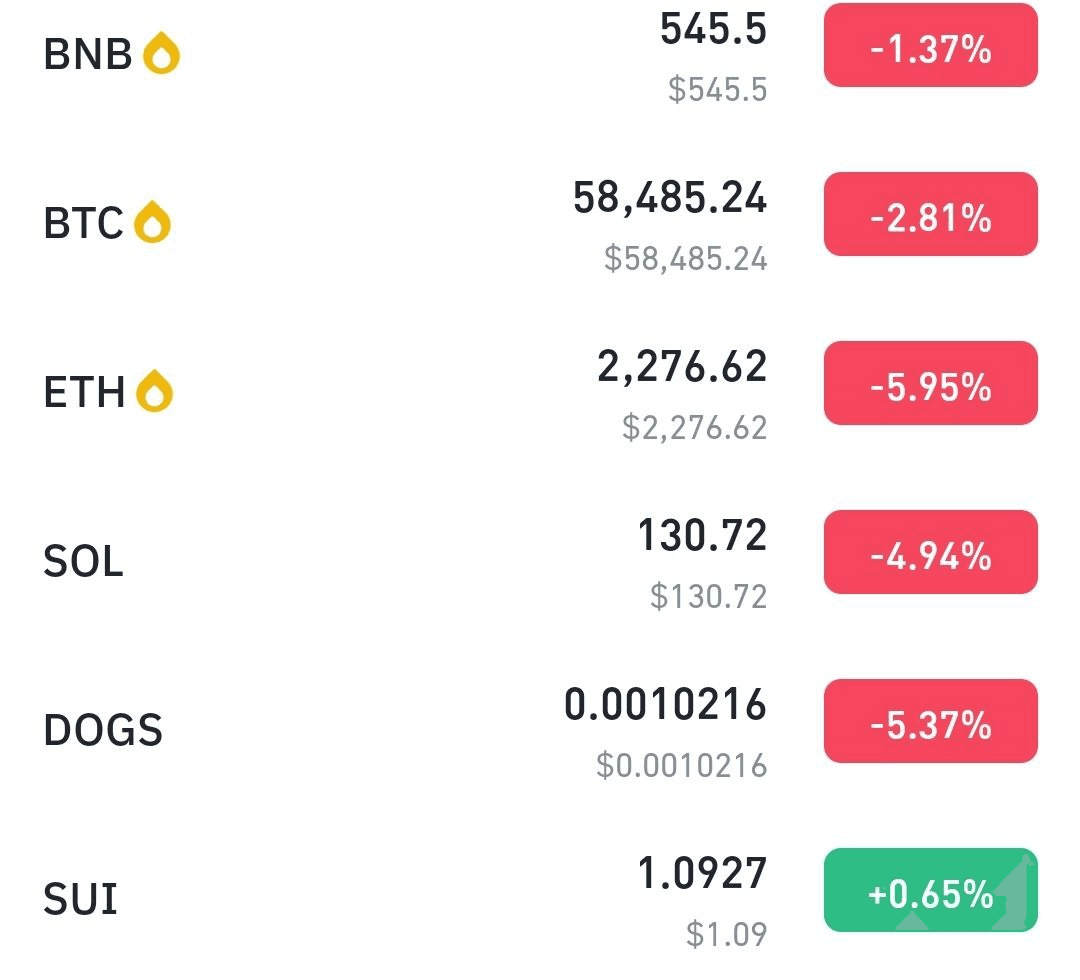Viewport: 1080px width, 980px height.
Task: Click the -1.37% change badge
Action: coord(931,45)
